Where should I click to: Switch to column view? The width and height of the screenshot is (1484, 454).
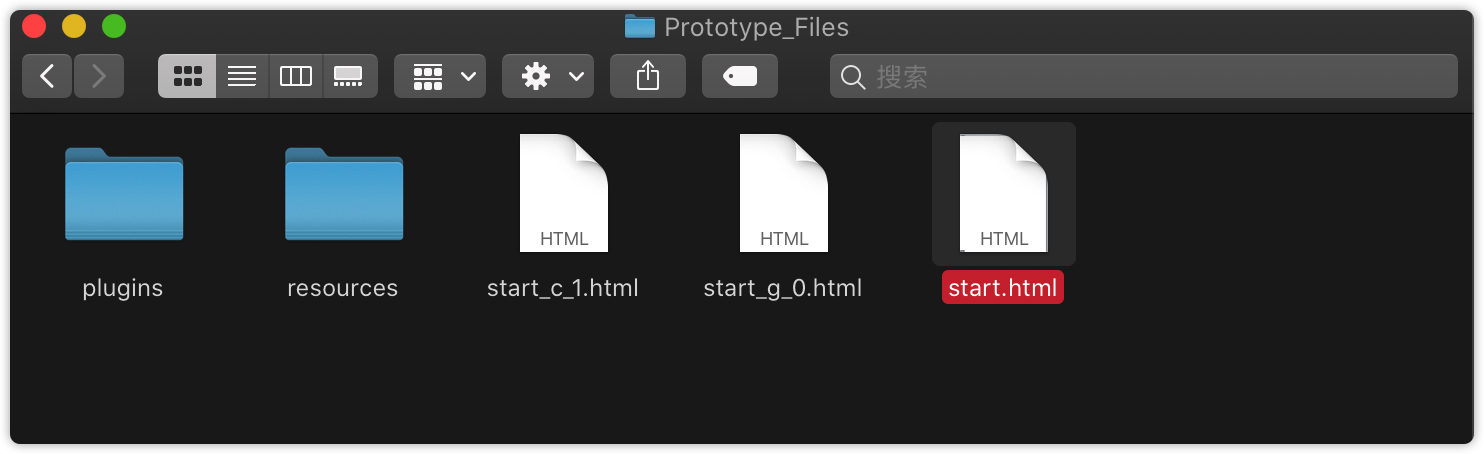(x=296, y=76)
